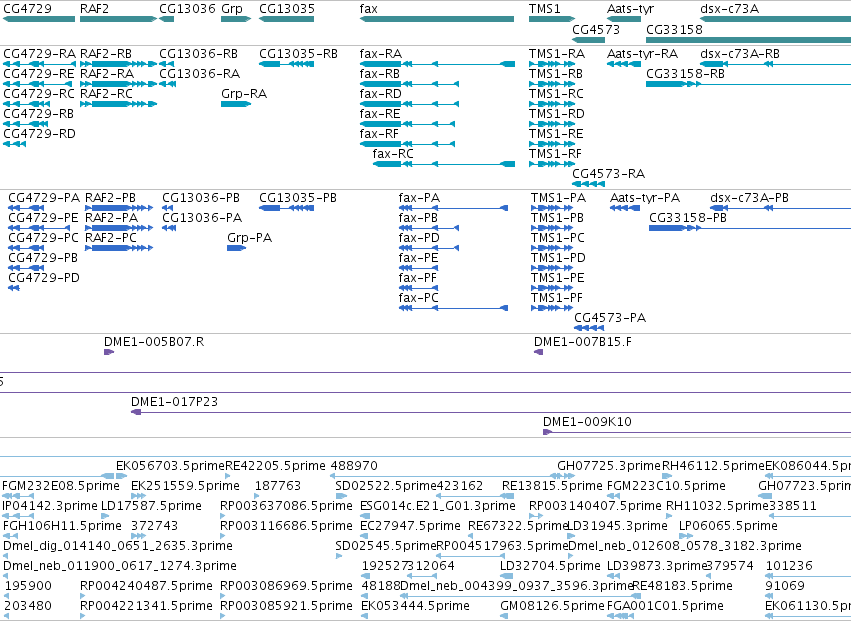Viewport: 851px width, 621px height.
Task: Select the CG4729-PD protein label
Action: pyautogui.click(x=44, y=278)
